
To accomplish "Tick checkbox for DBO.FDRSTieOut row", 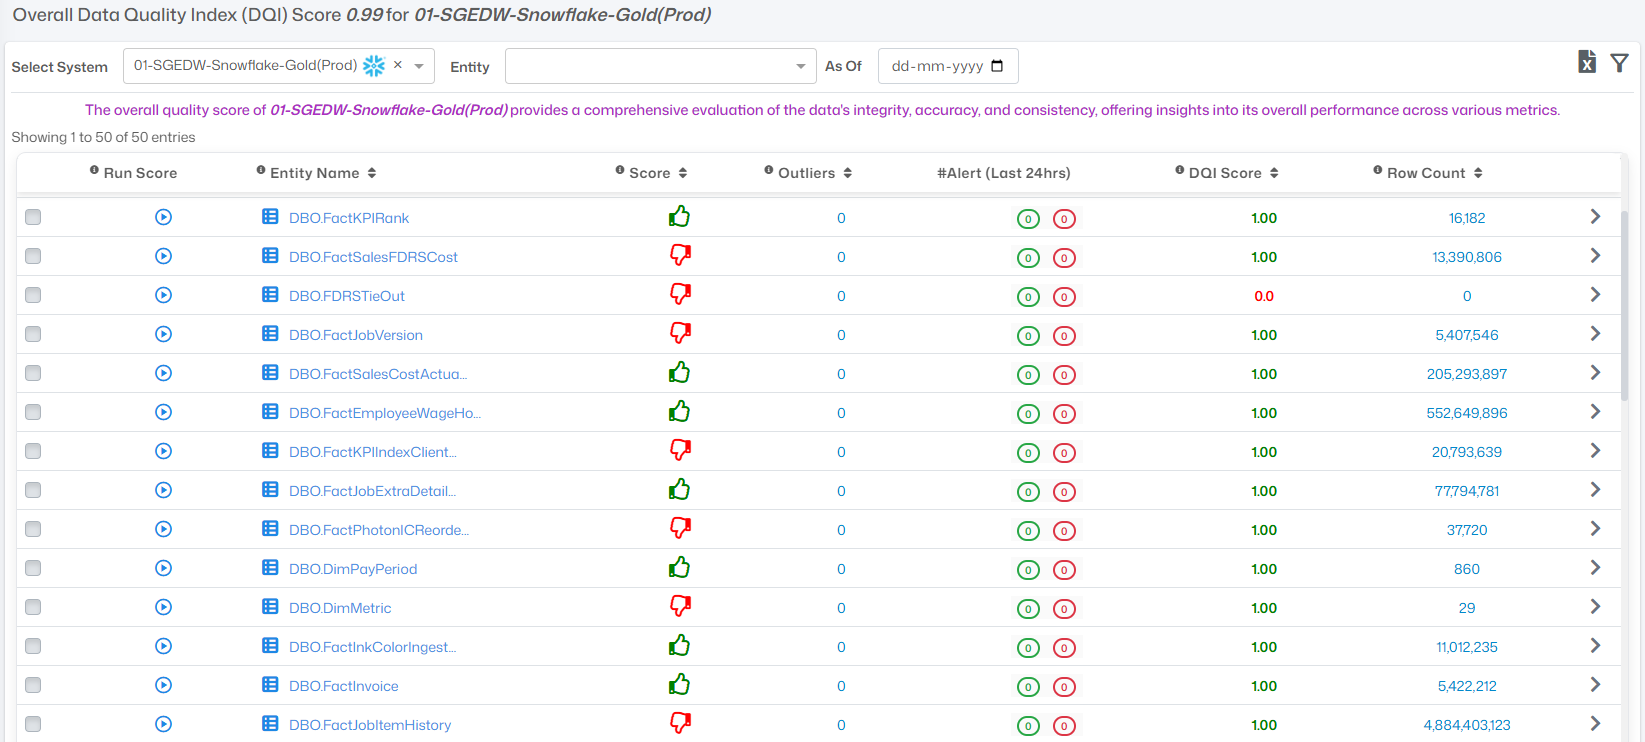I will tap(33, 295).
